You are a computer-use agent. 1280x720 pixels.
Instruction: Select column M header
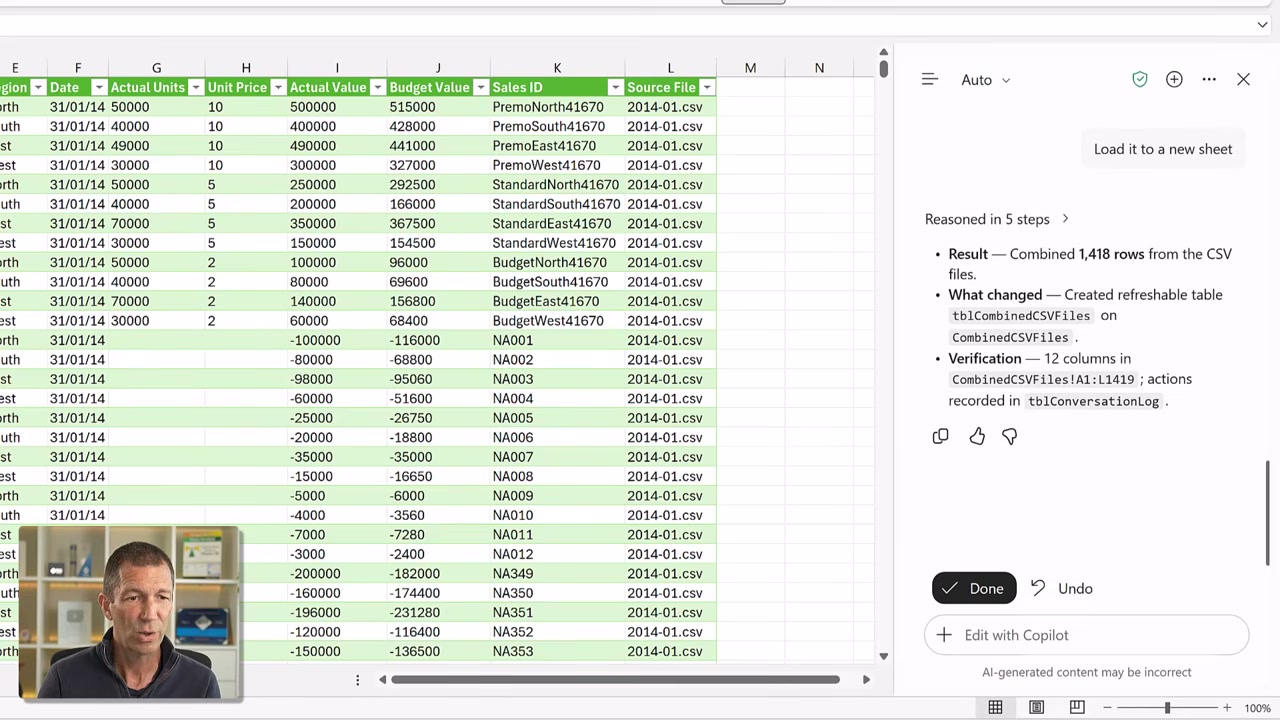point(750,68)
